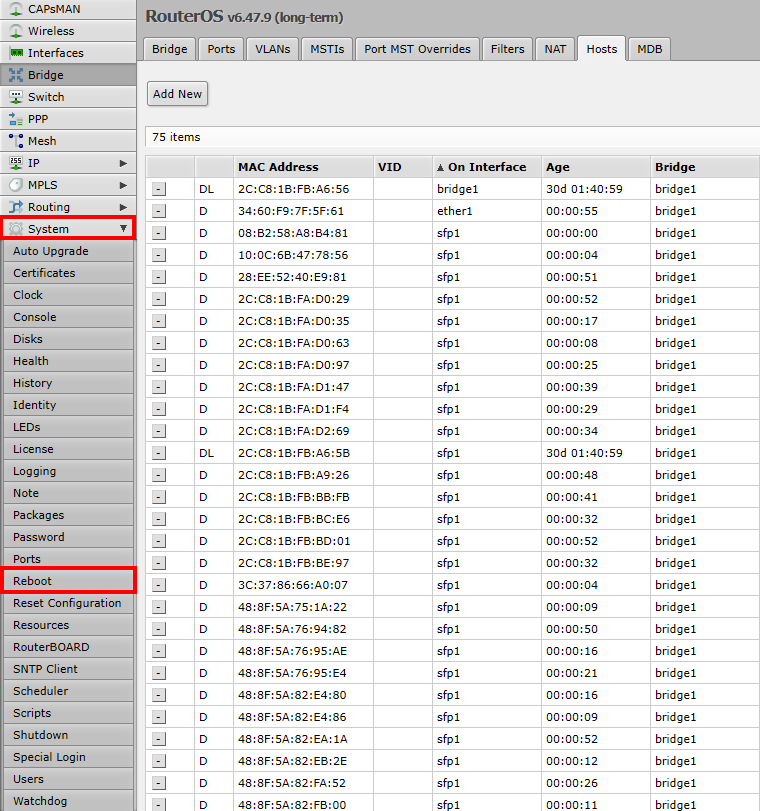Click the Bridge sidebar icon

[x=16, y=75]
